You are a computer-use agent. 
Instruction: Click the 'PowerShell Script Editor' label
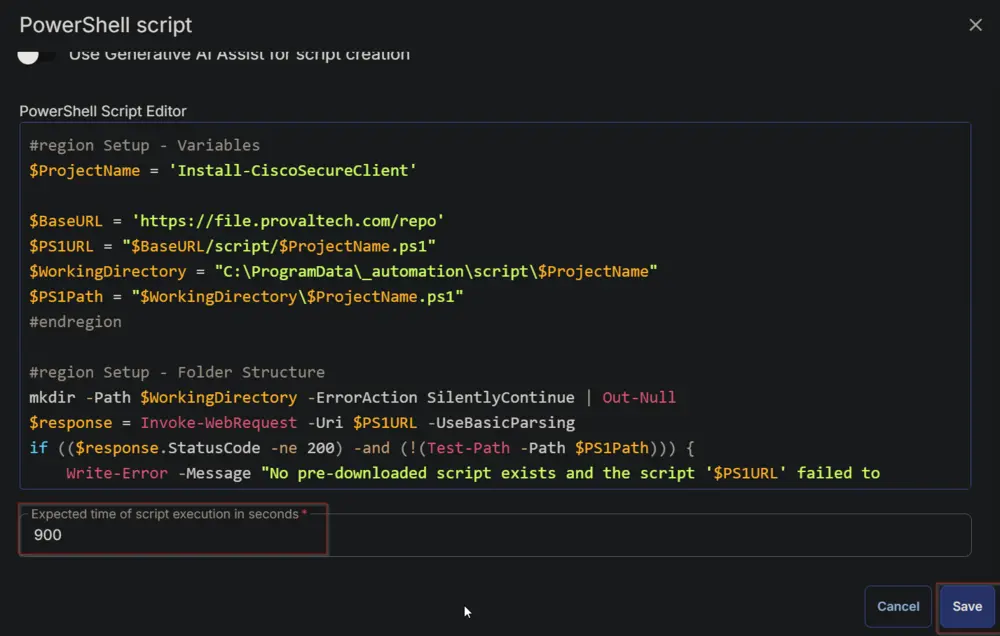click(x=103, y=111)
